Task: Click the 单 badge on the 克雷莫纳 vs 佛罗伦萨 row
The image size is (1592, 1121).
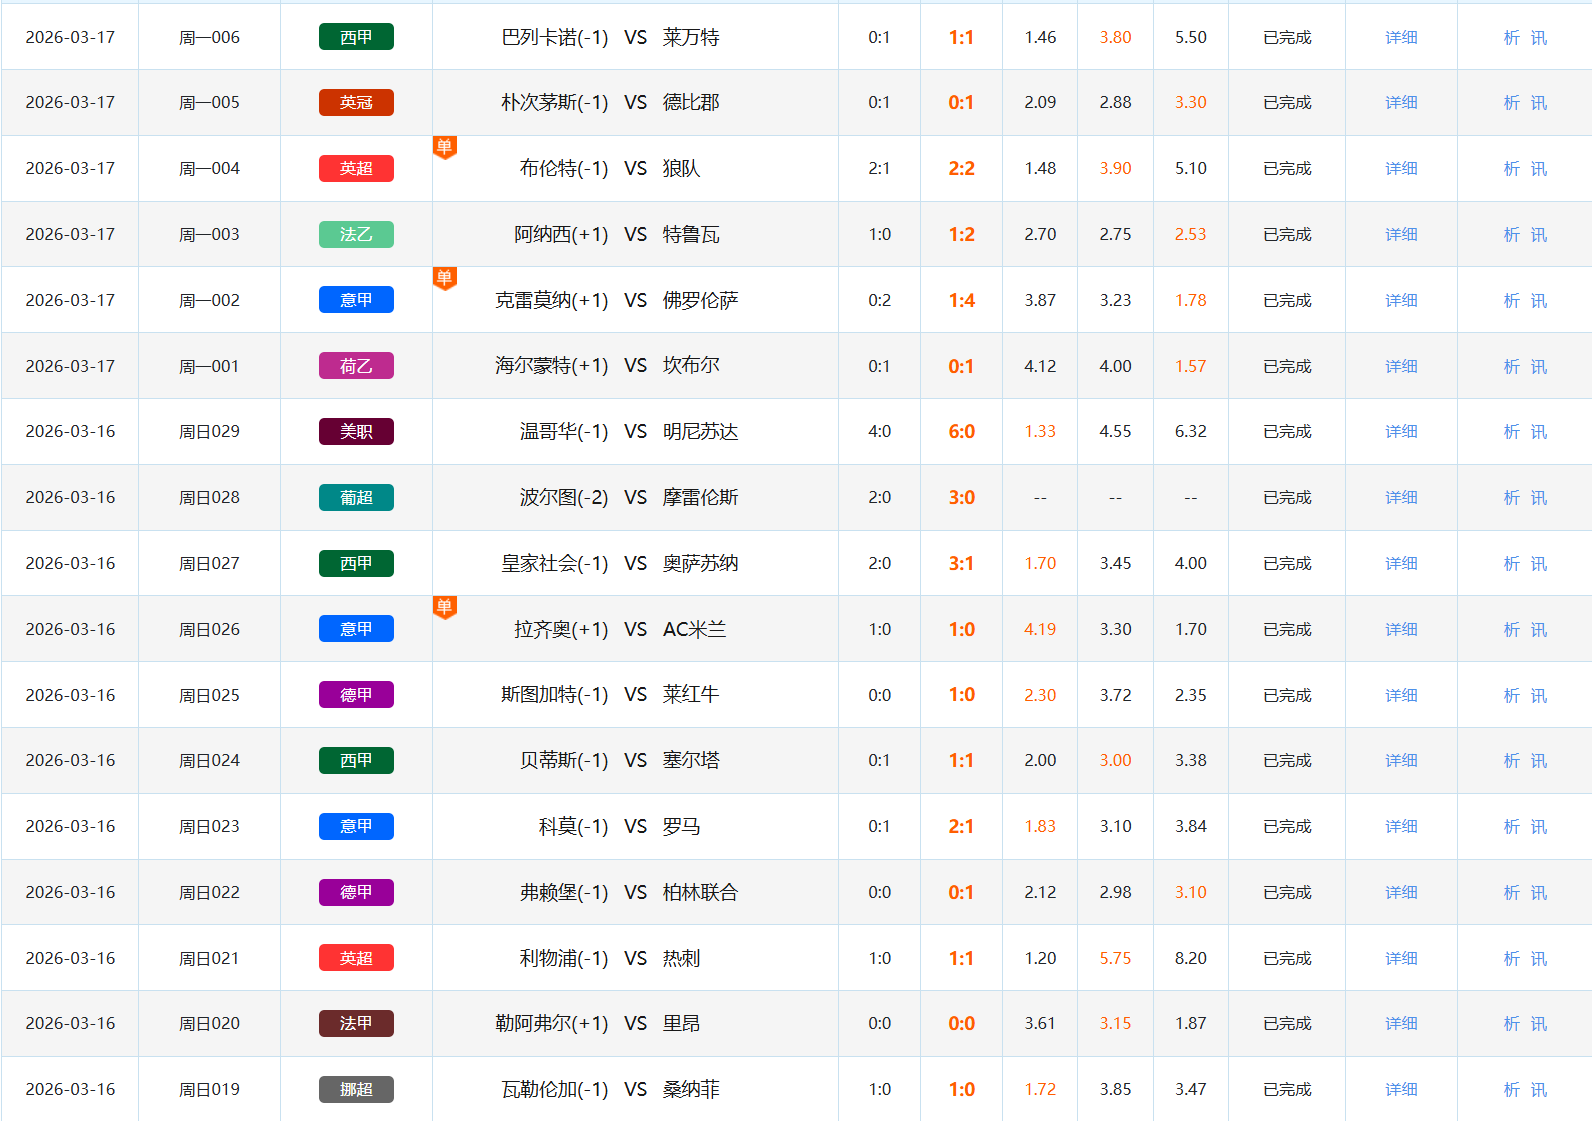Action: [445, 277]
